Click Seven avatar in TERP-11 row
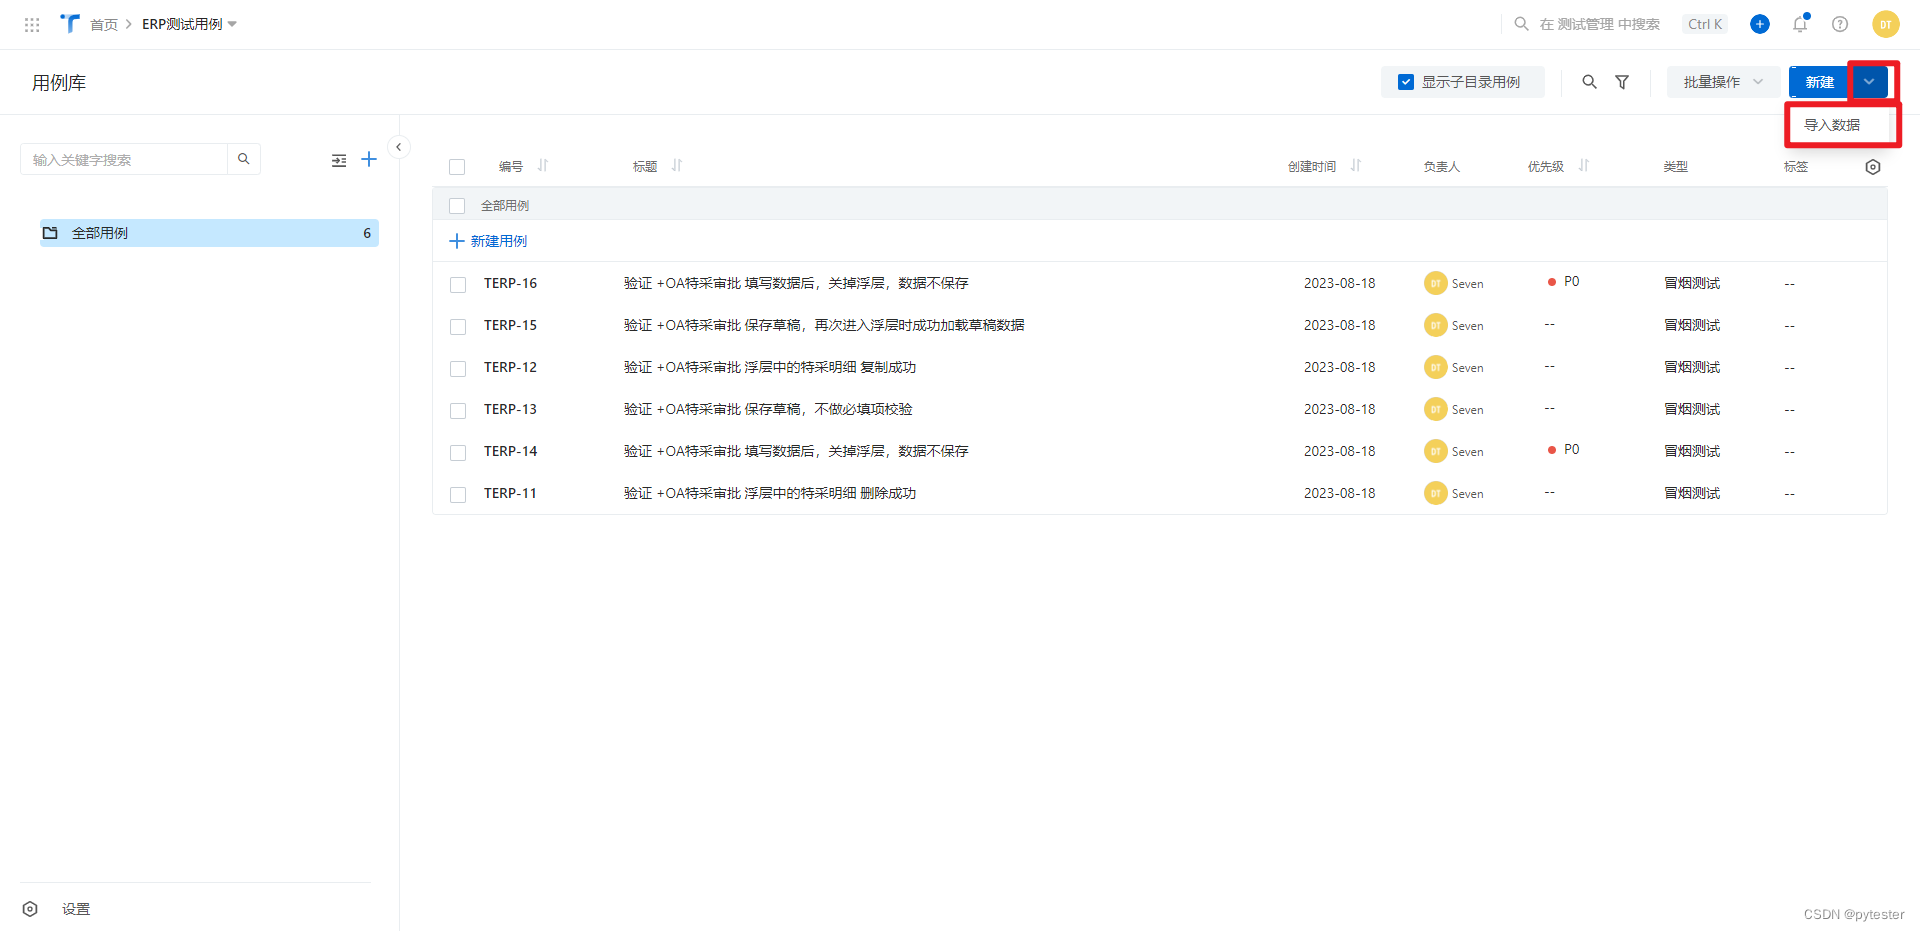This screenshot has height=931, width=1920. 1436,493
